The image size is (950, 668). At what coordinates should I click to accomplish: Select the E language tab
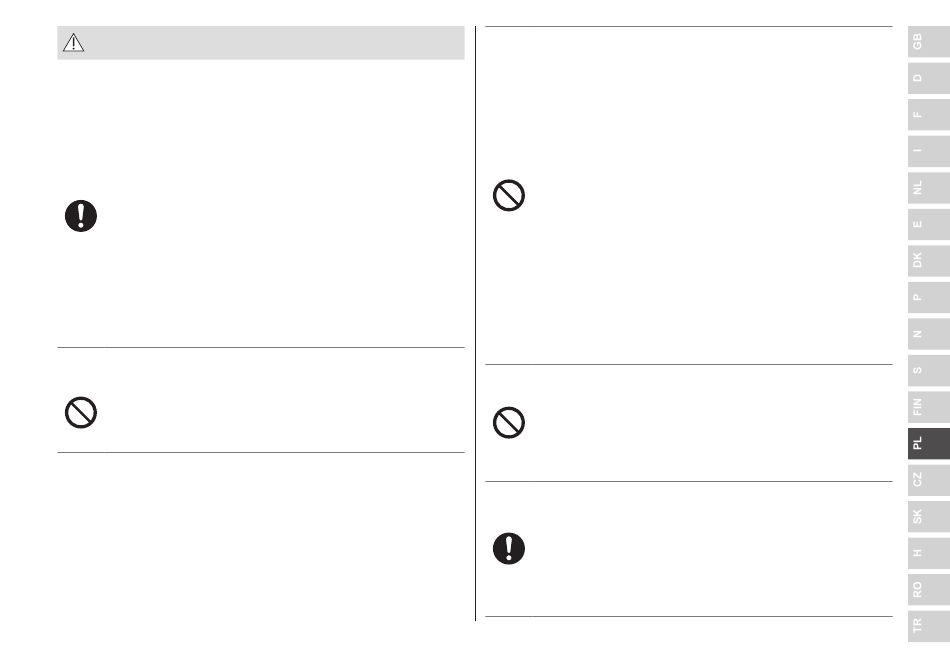[929, 224]
